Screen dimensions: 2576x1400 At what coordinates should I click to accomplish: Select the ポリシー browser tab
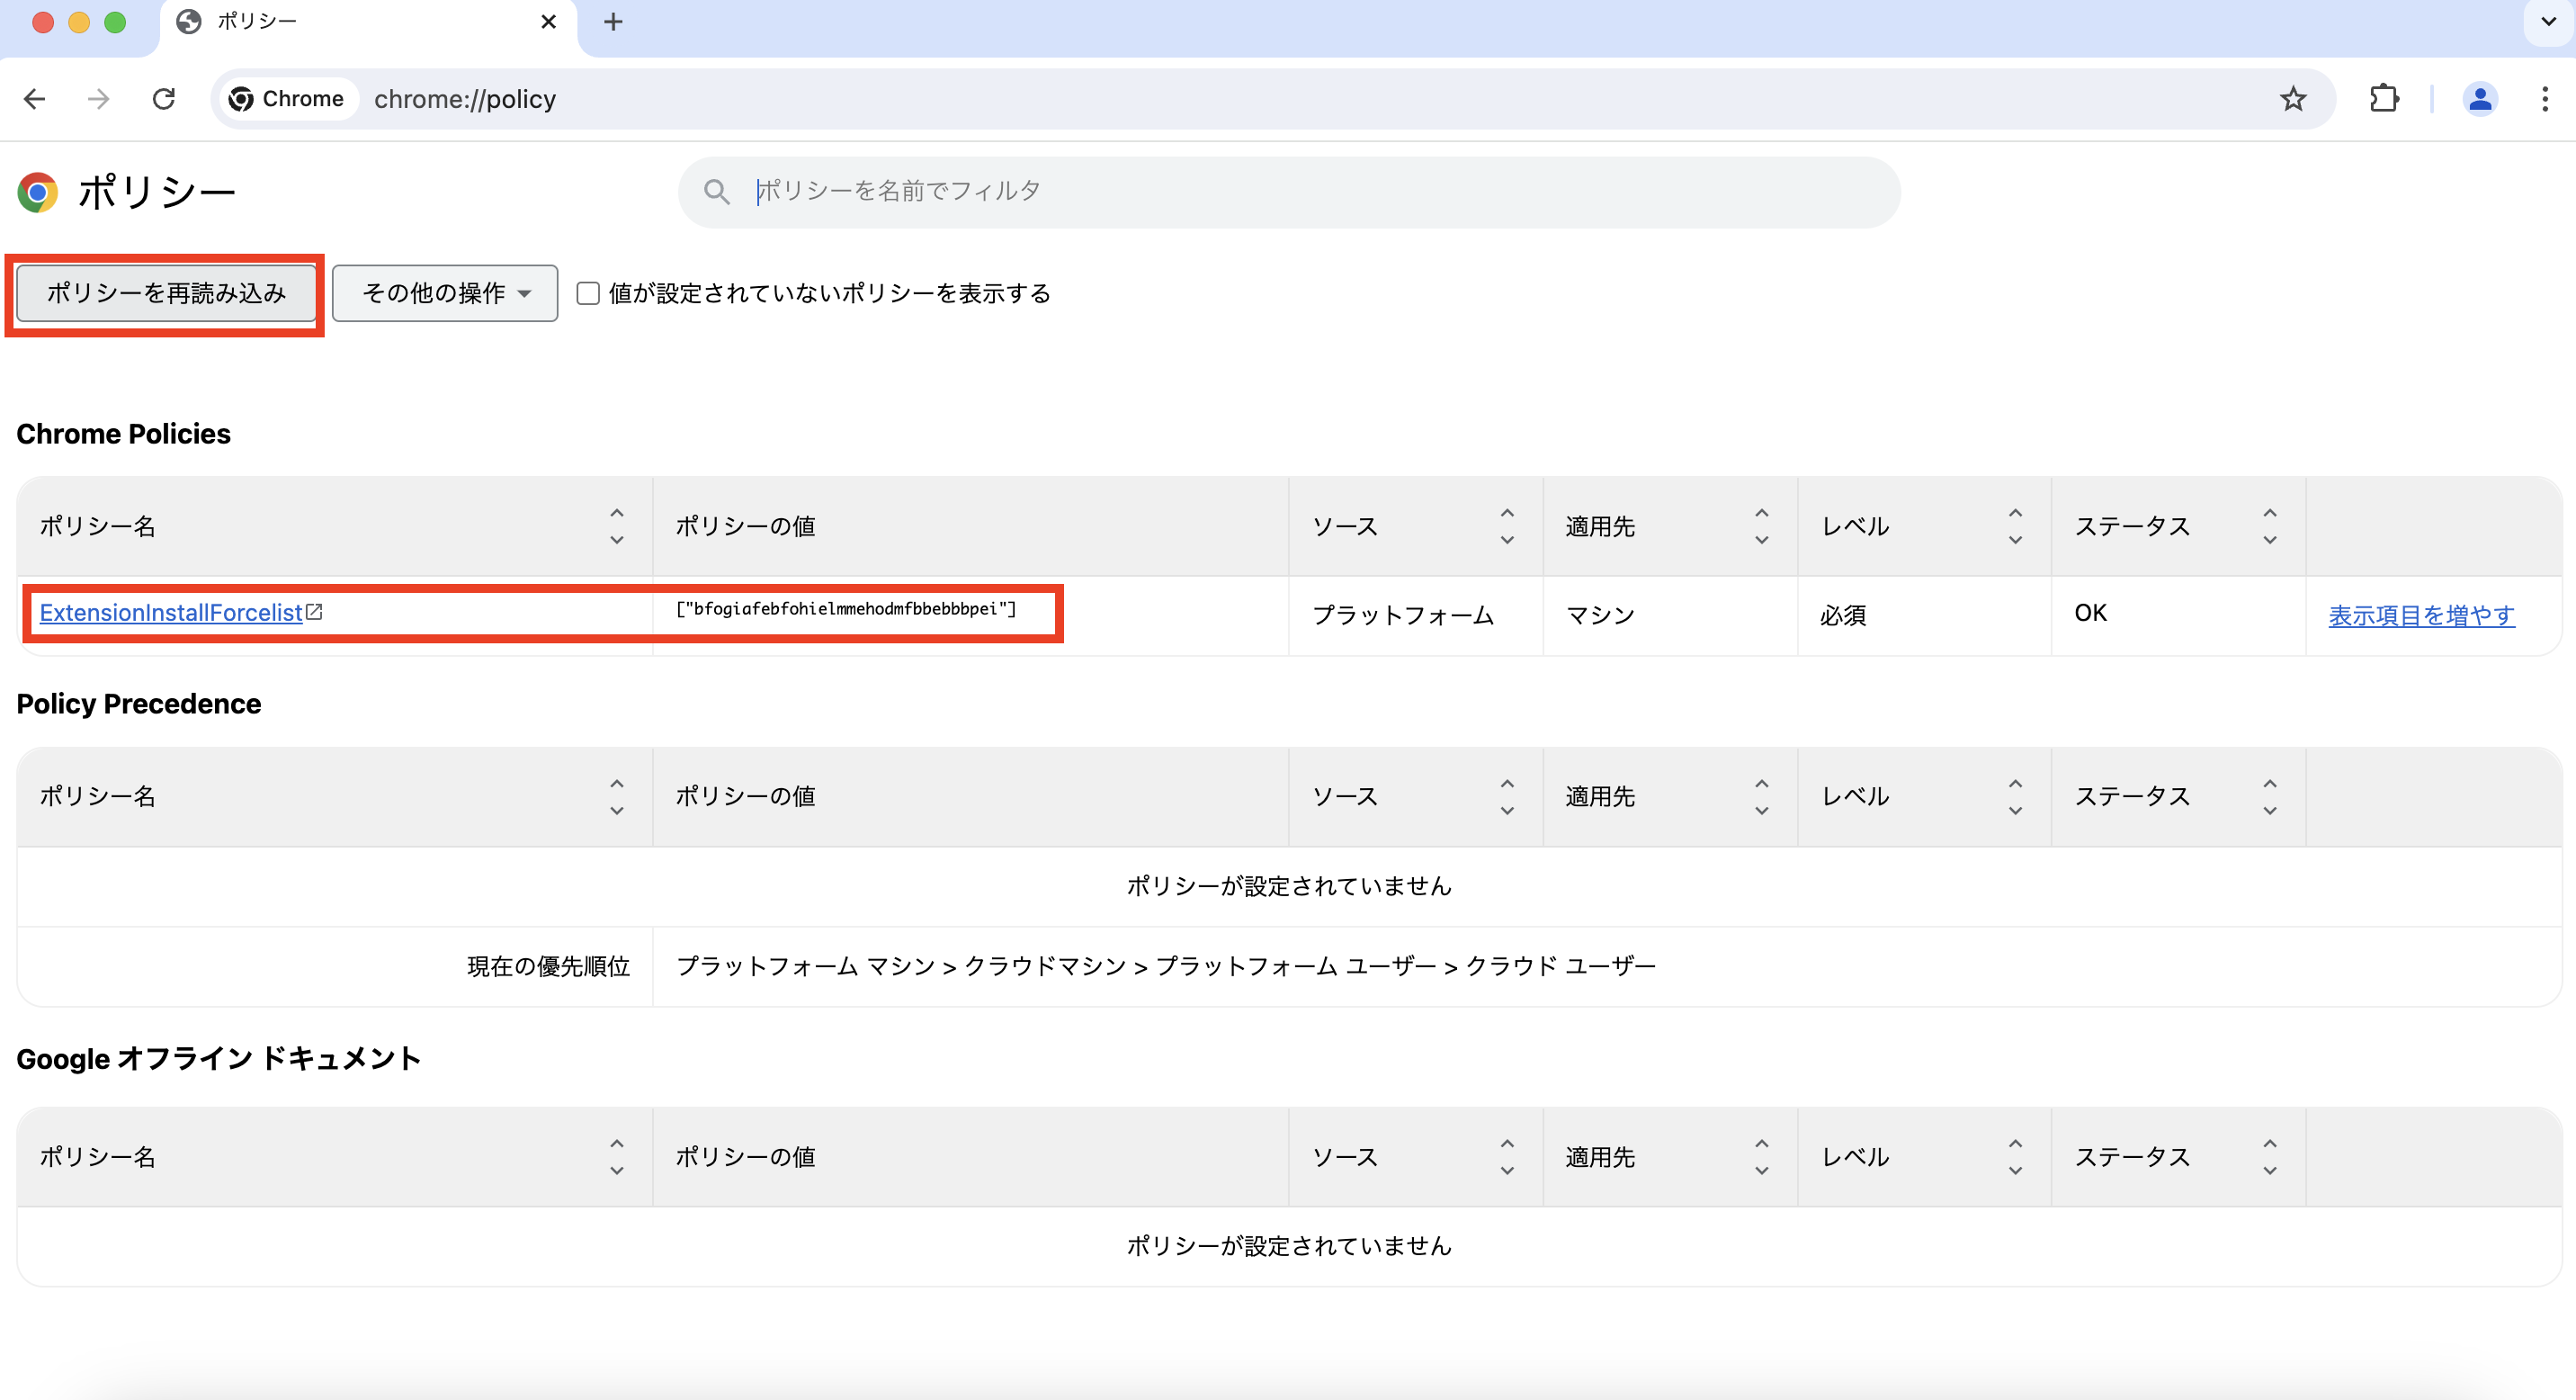coord(368,22)
